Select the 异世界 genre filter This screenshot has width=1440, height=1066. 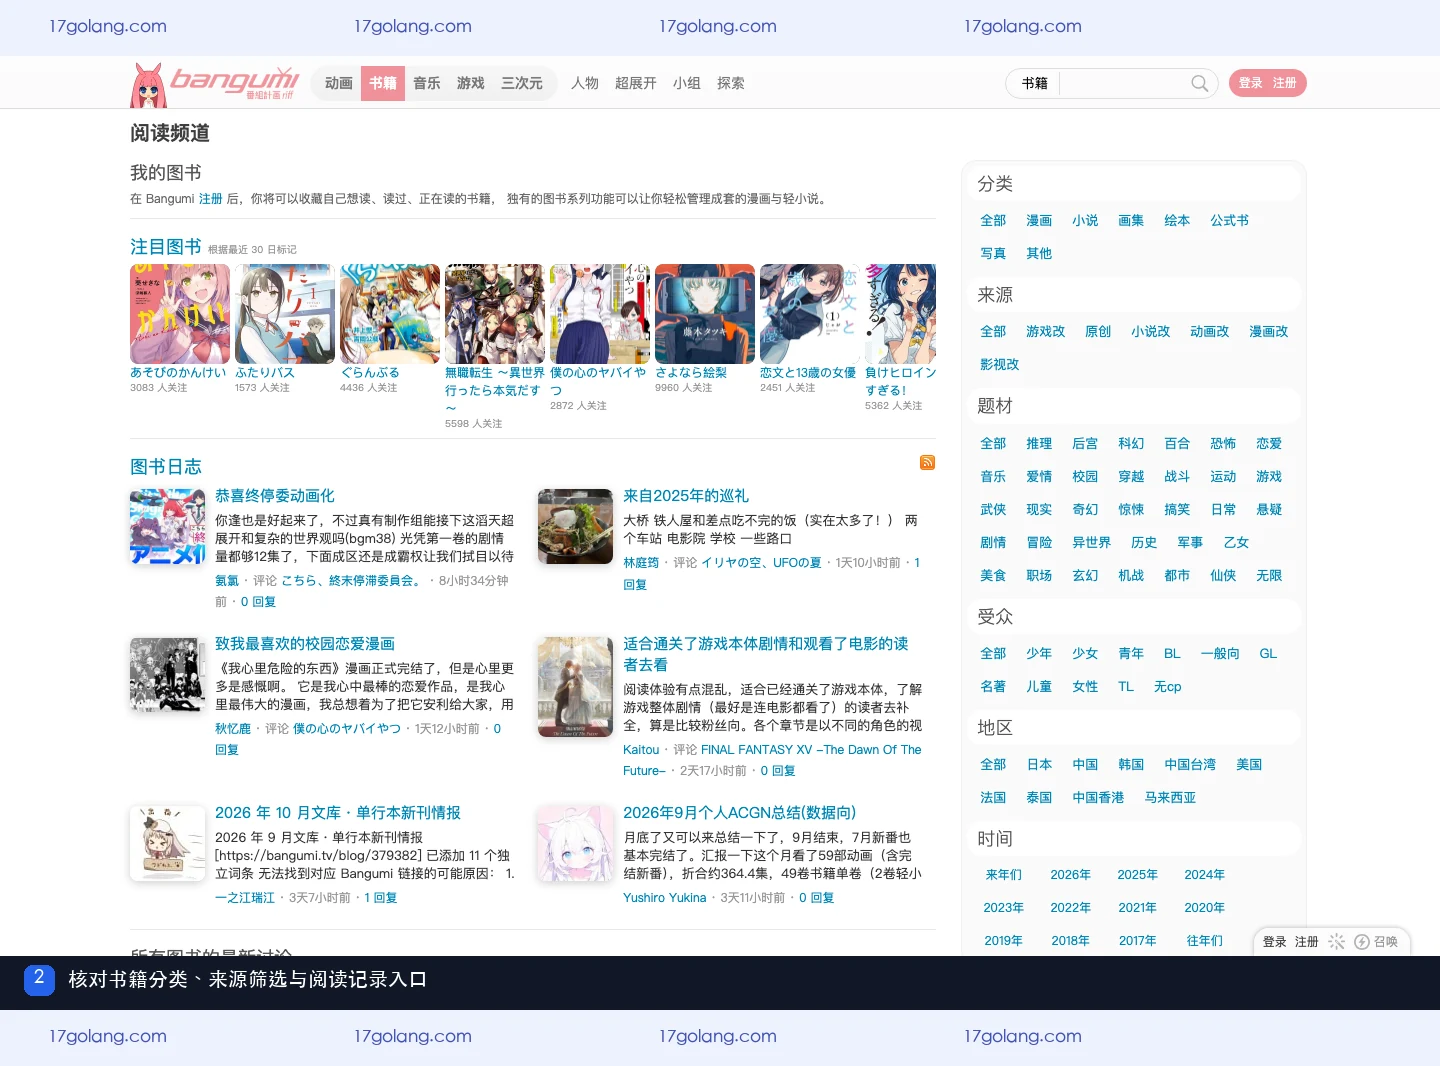tap(1092, 543)
